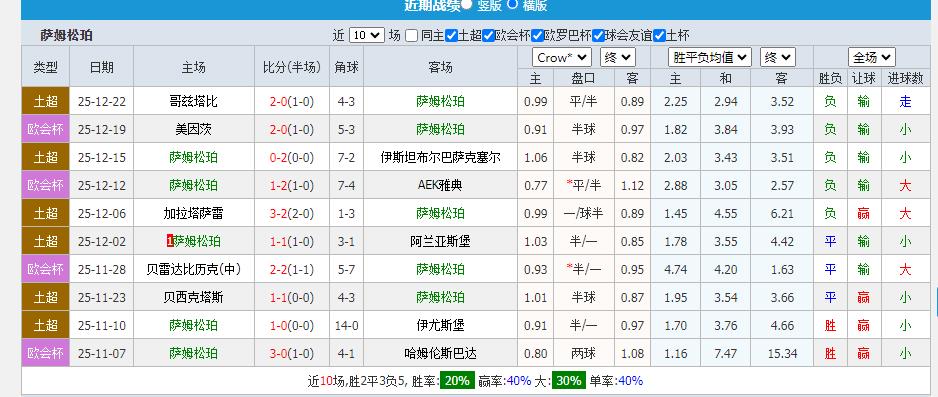Uncheck the 球会友谊 checkbox
The image size is (938, 397).
[598, 35]
